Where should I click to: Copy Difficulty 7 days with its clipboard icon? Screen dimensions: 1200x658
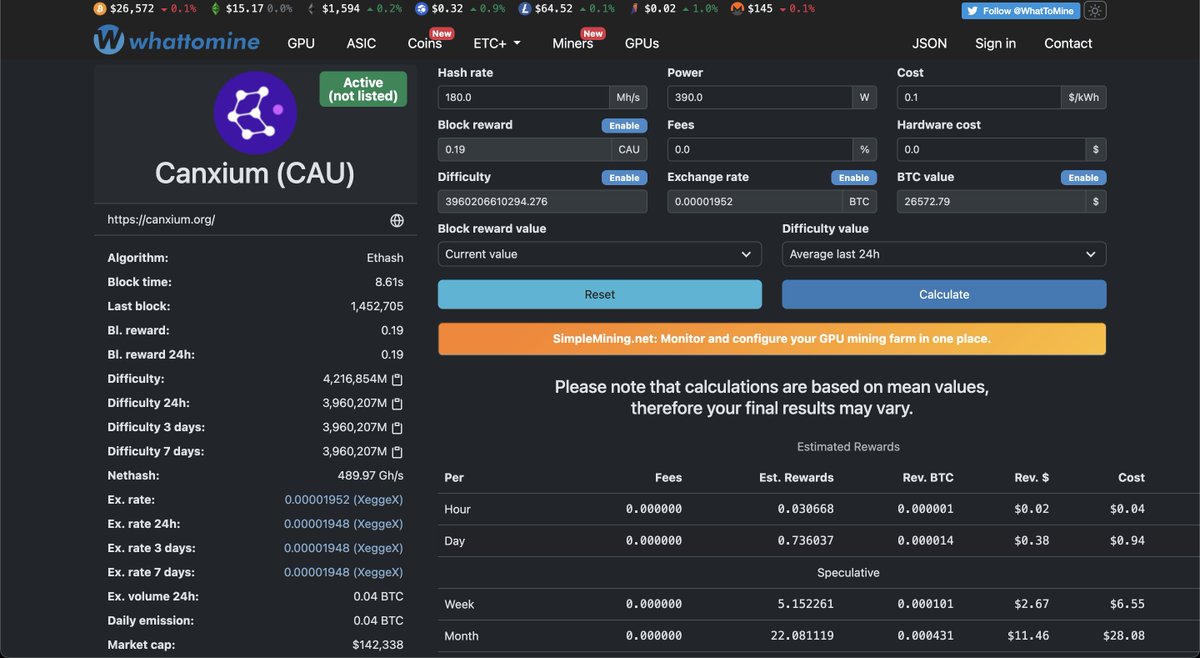point(397,452)
